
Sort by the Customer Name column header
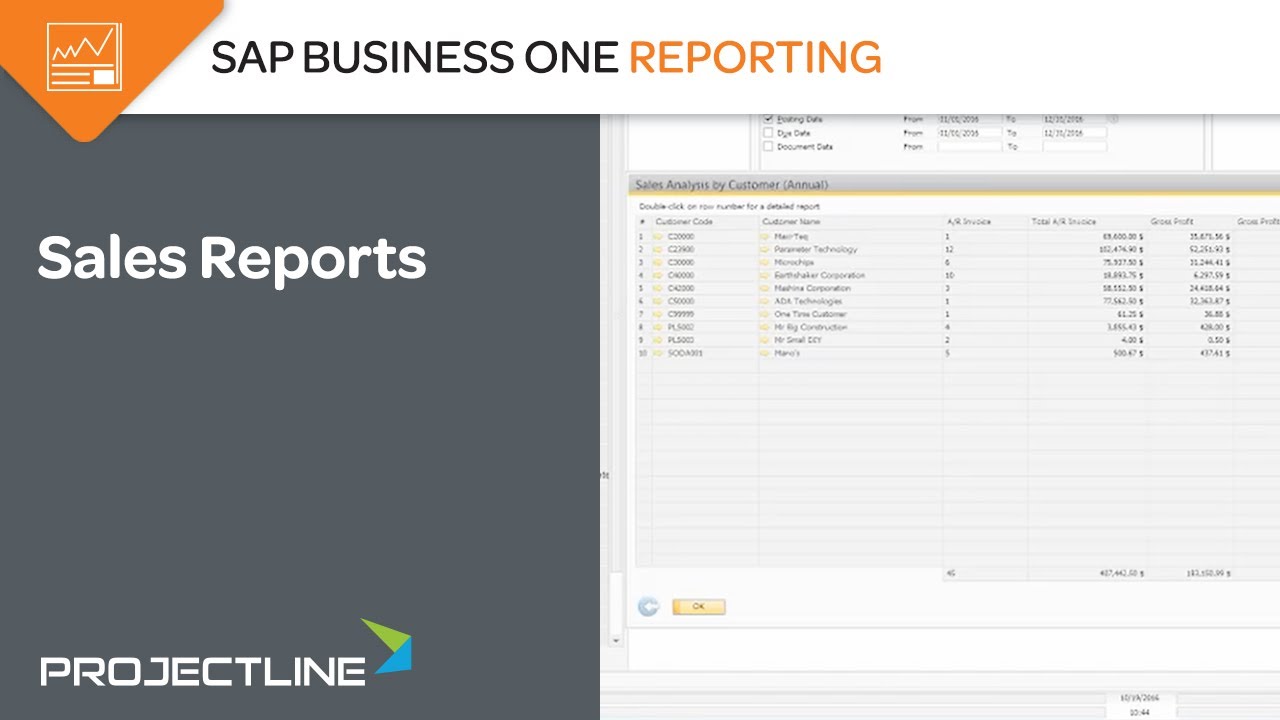[850, 222]
